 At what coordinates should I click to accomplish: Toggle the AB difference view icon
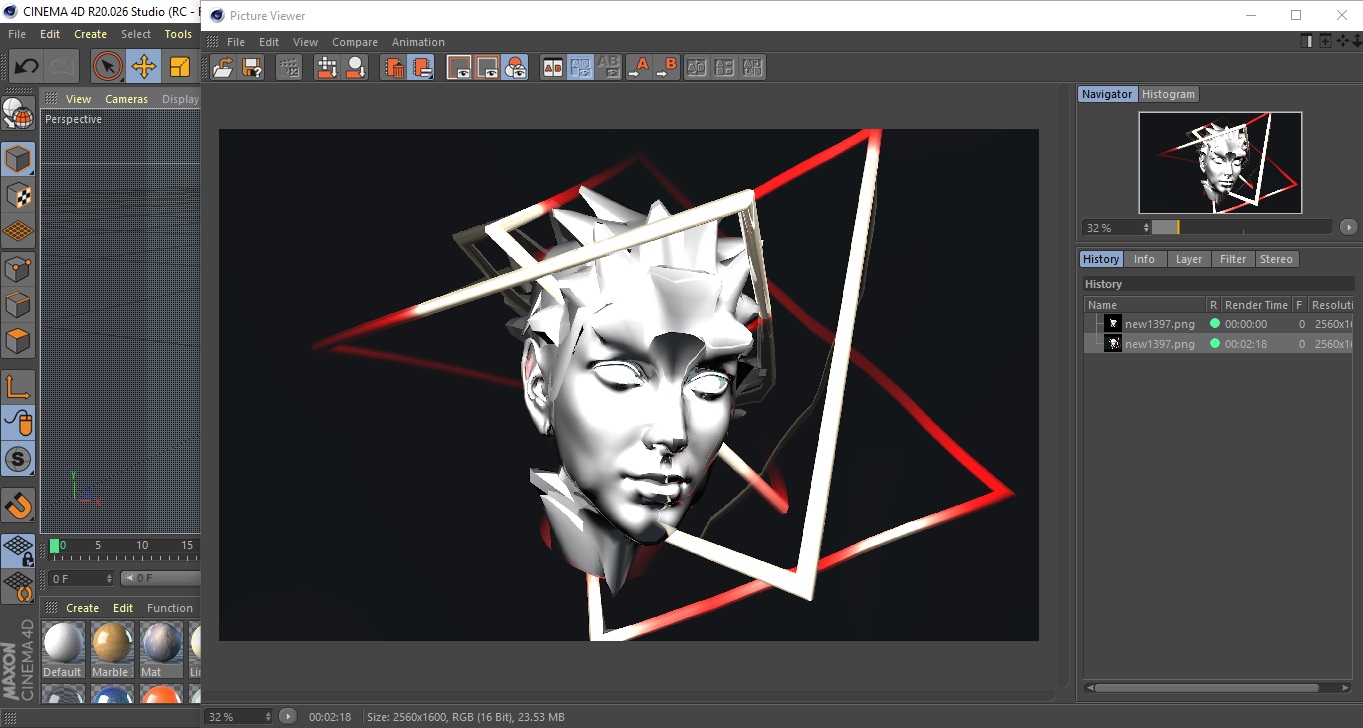pyautogui.click(x=580, y=67)
